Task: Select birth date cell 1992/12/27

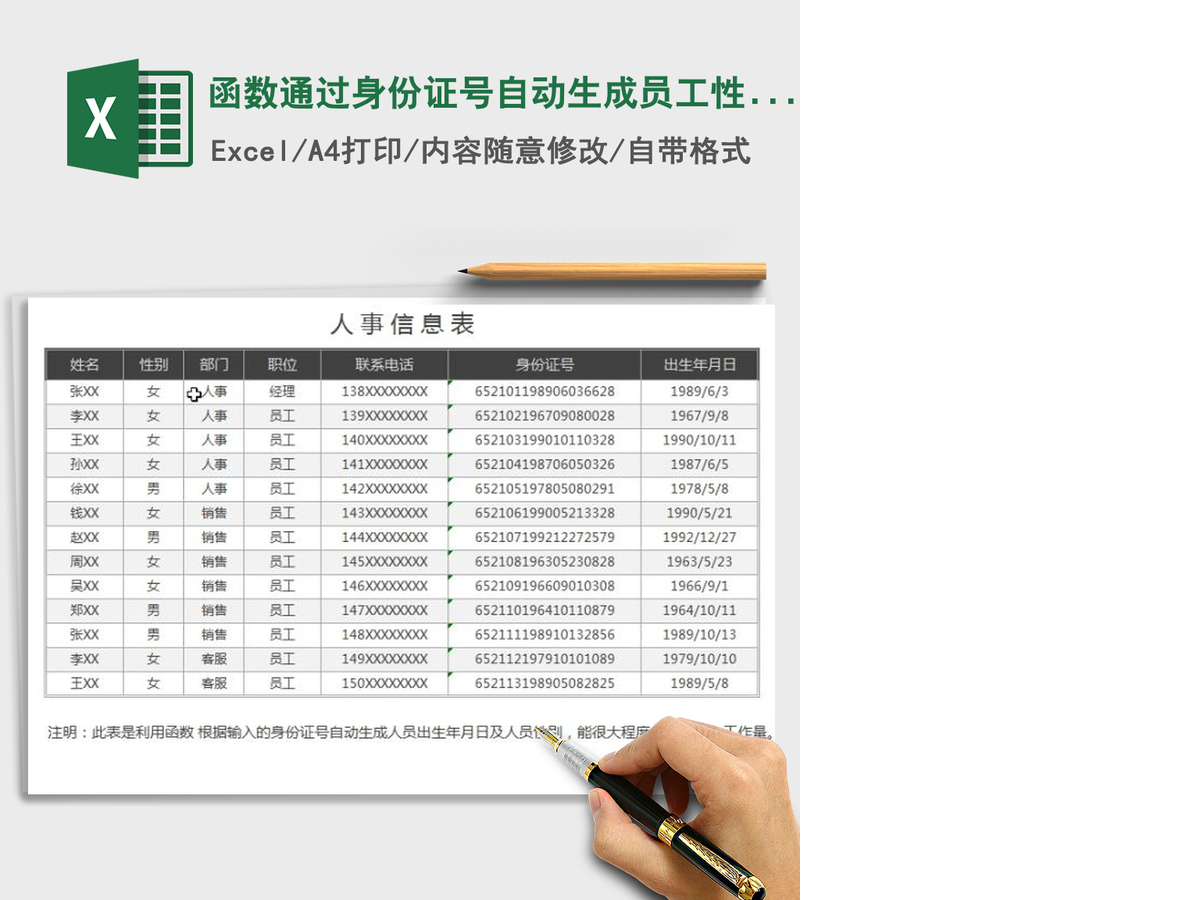Action: [700, 538]
